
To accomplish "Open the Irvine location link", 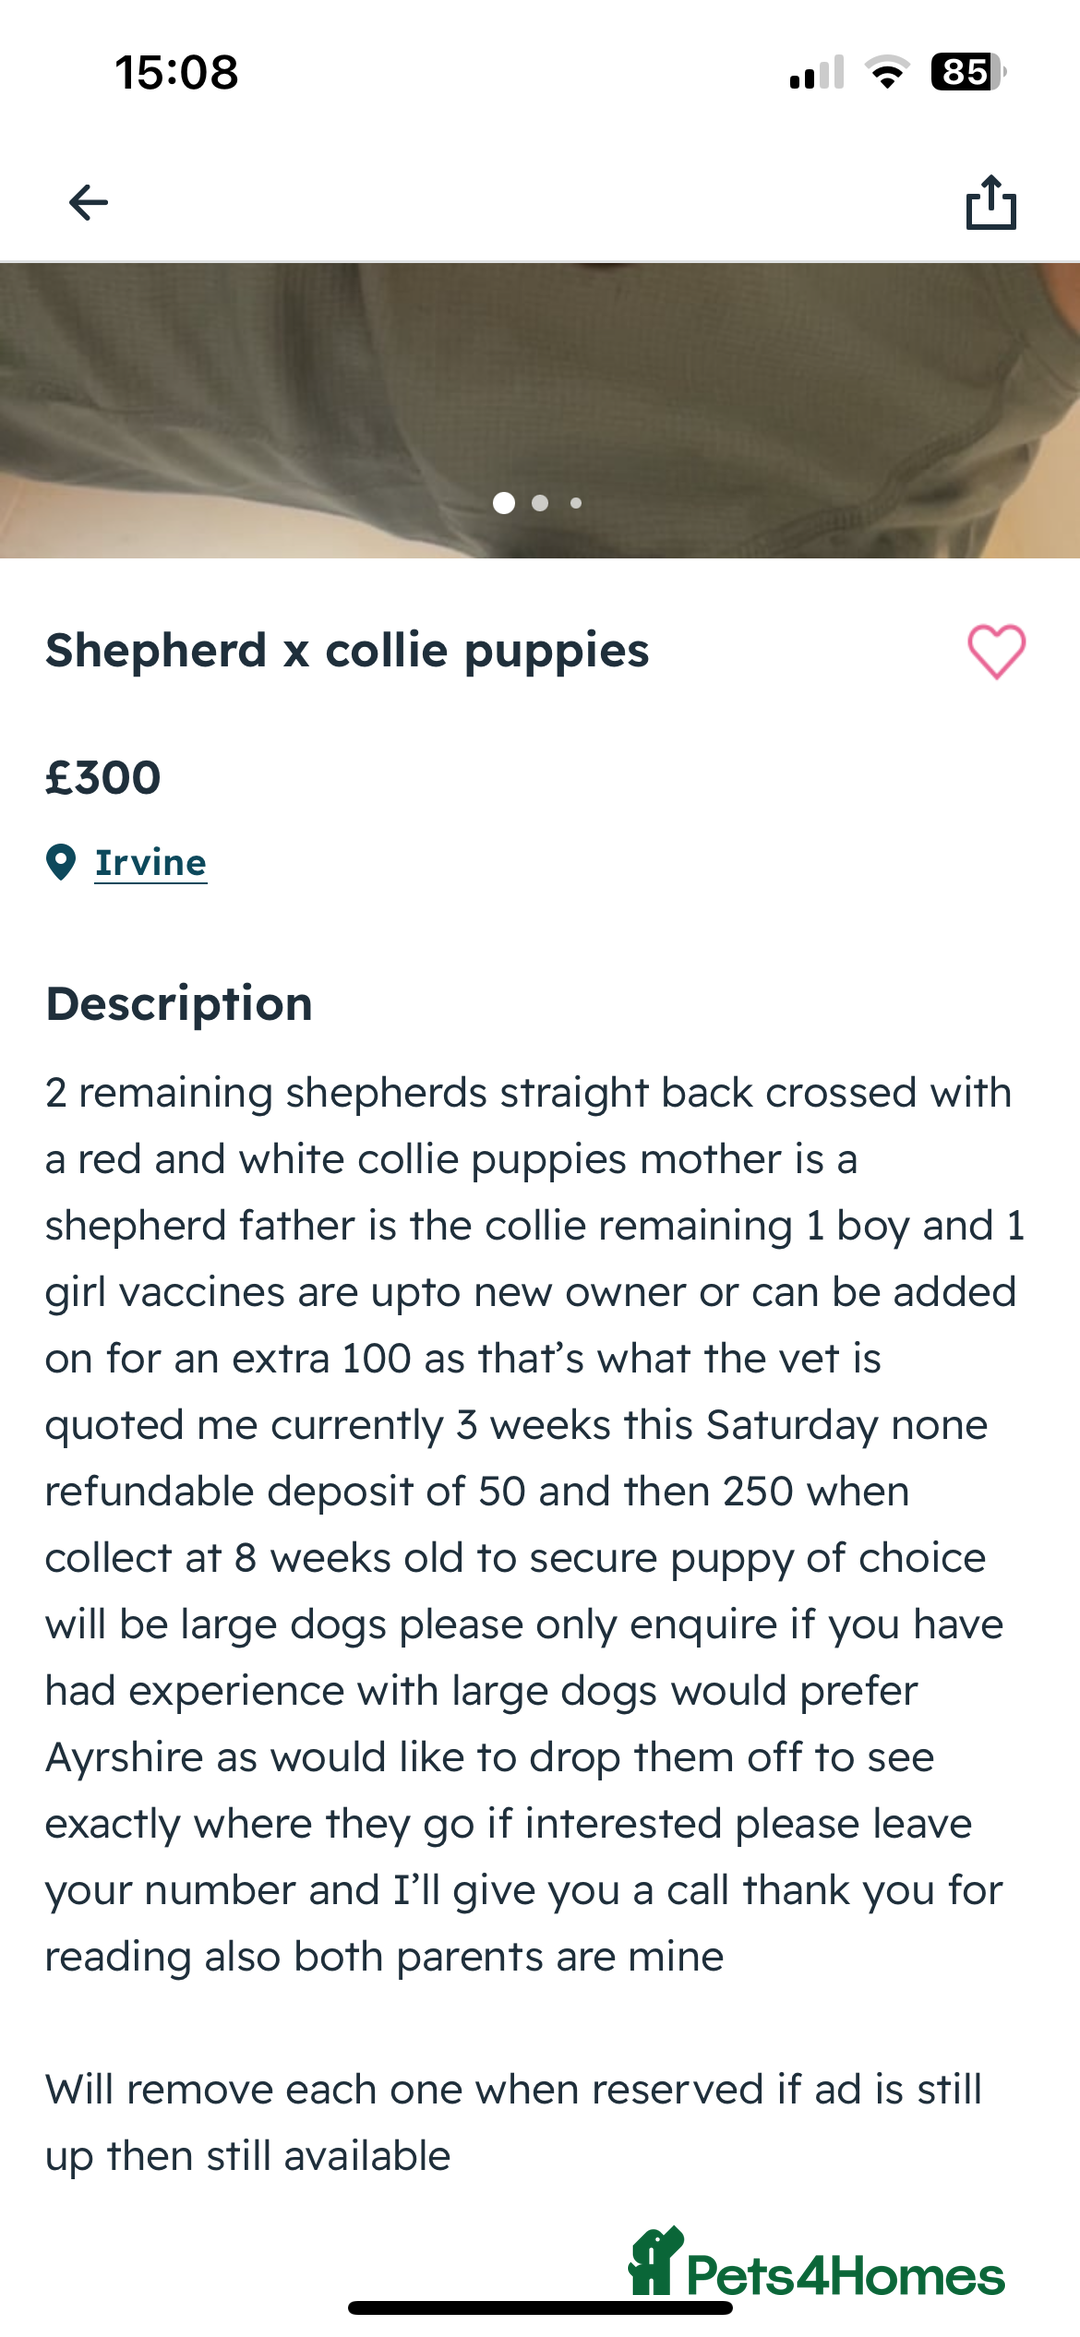I will click(151, 862).
